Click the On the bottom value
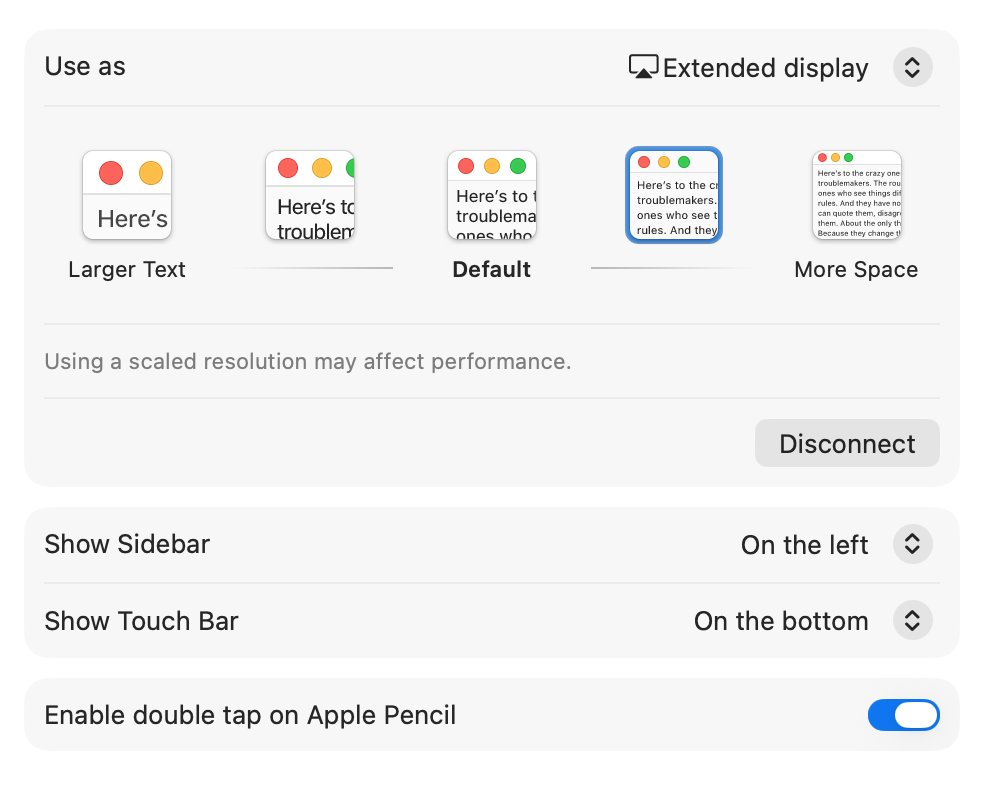The width and height of the screenshot is (982, 790). click(781, 621)
